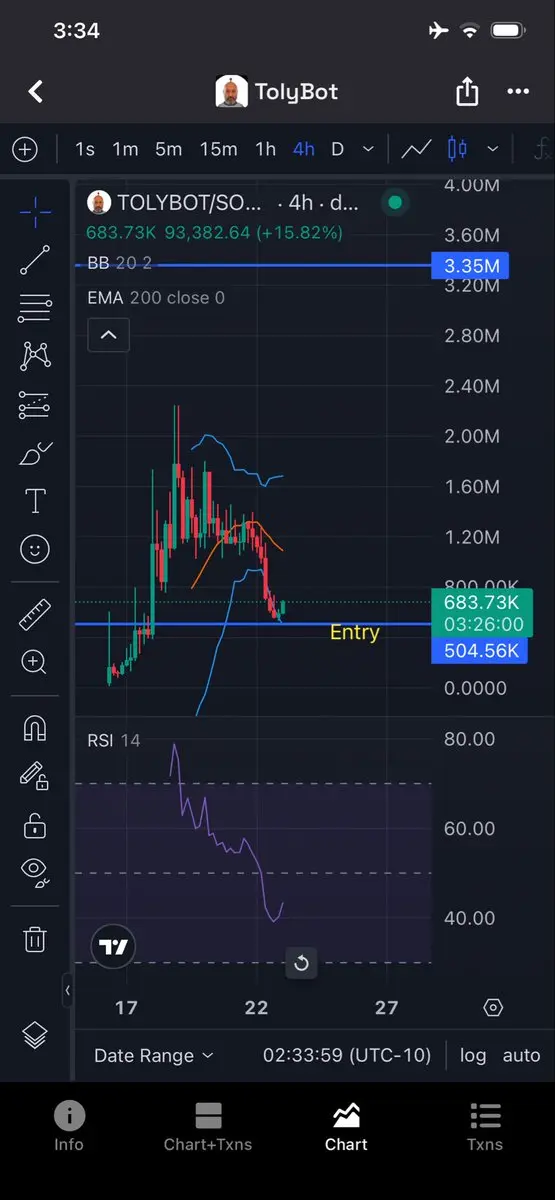Screen dimensions: 555x1200
Task: Go back with the left arrow
Action: tap(36, 92)
